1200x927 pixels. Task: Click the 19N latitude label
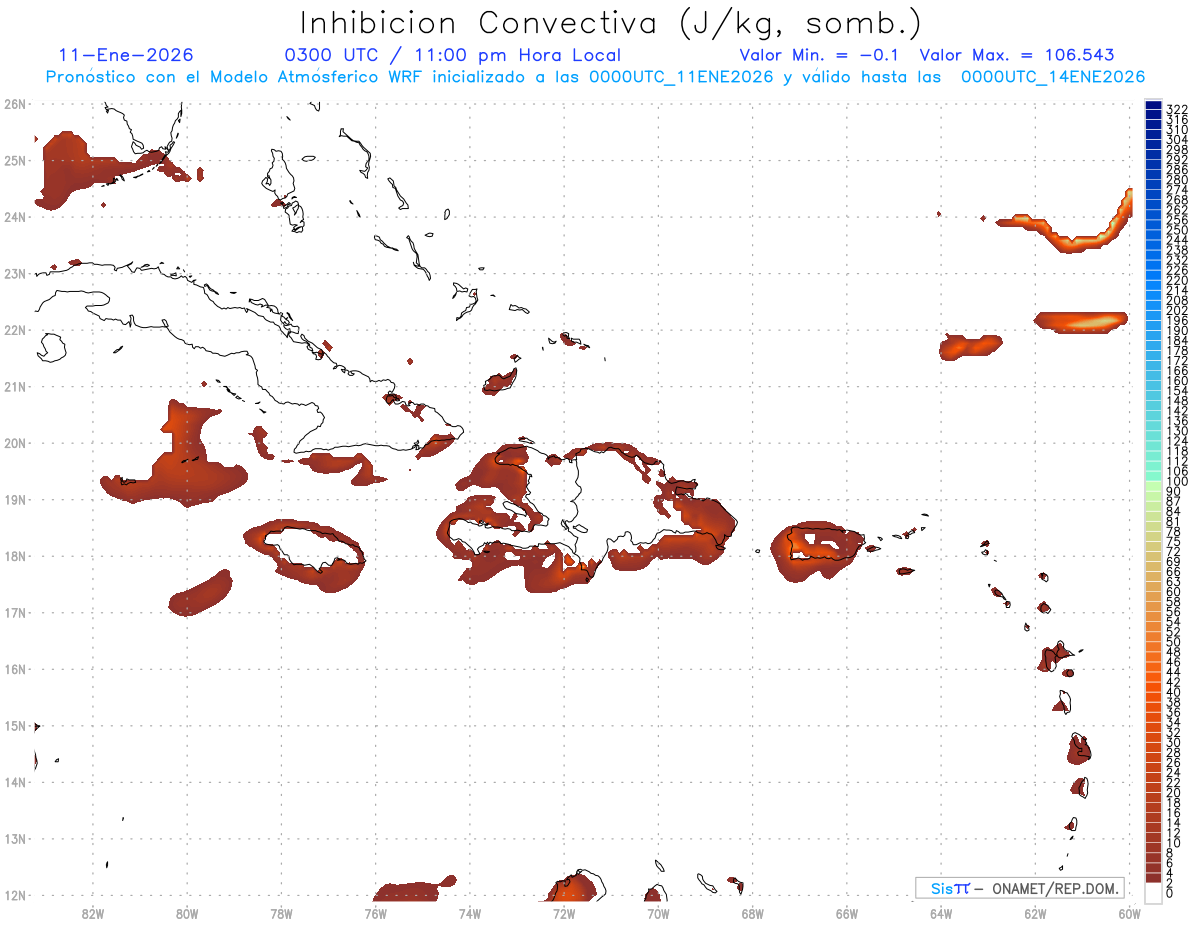click(x=14, y=499)
